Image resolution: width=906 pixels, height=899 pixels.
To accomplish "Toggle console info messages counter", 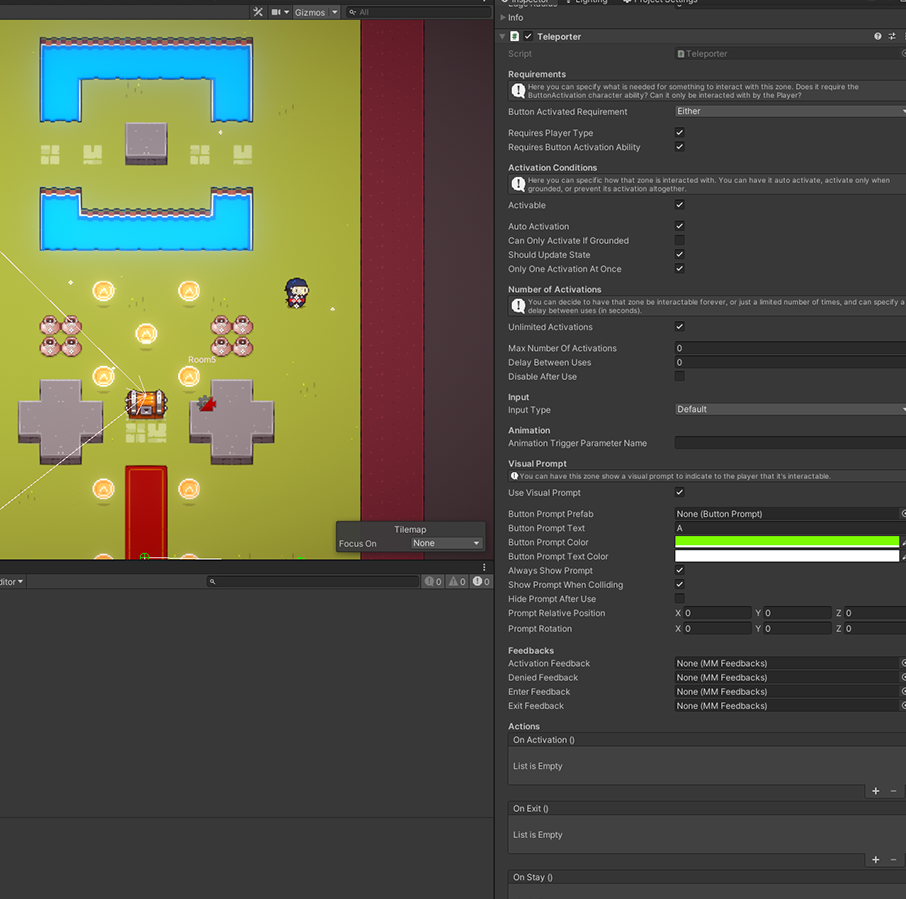I will tap(433, 582).
